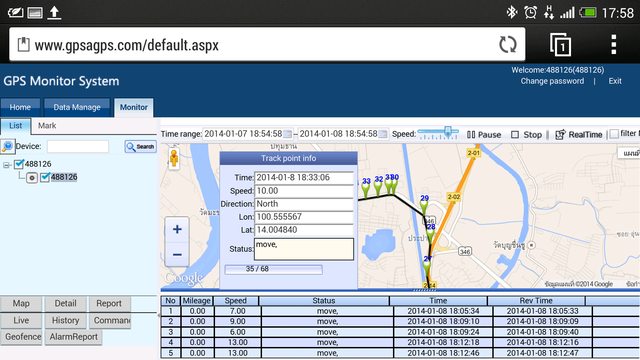Screen dimensions: 640x360
Task: Click the Search device button
Action: pyautogui.click(x=140, y=147)
